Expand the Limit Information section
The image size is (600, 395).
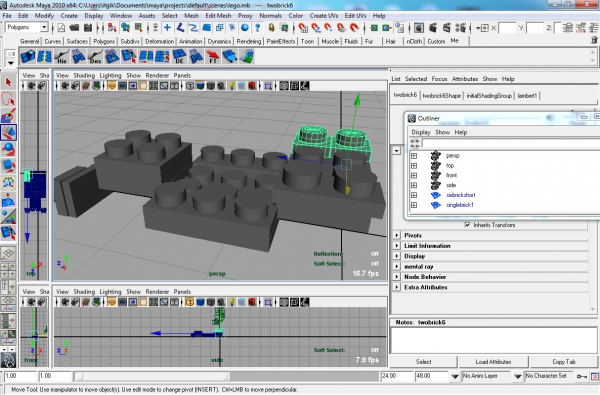(397, 246)
